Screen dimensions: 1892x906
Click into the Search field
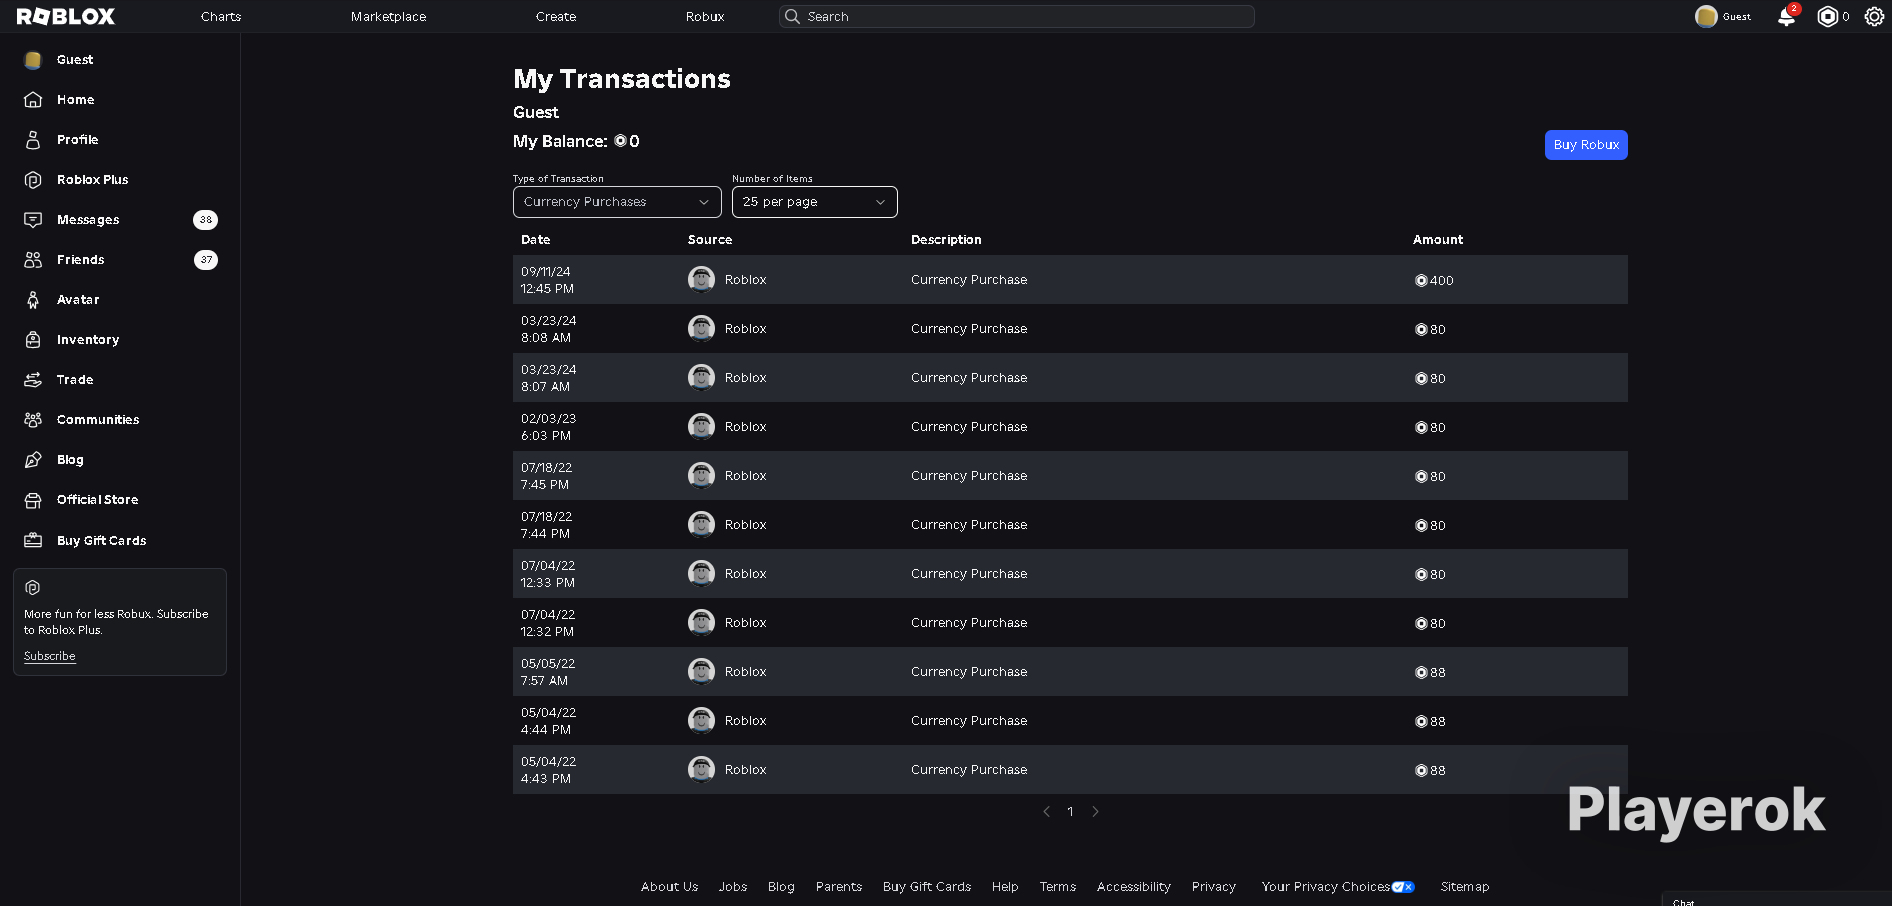point(1017,16)
